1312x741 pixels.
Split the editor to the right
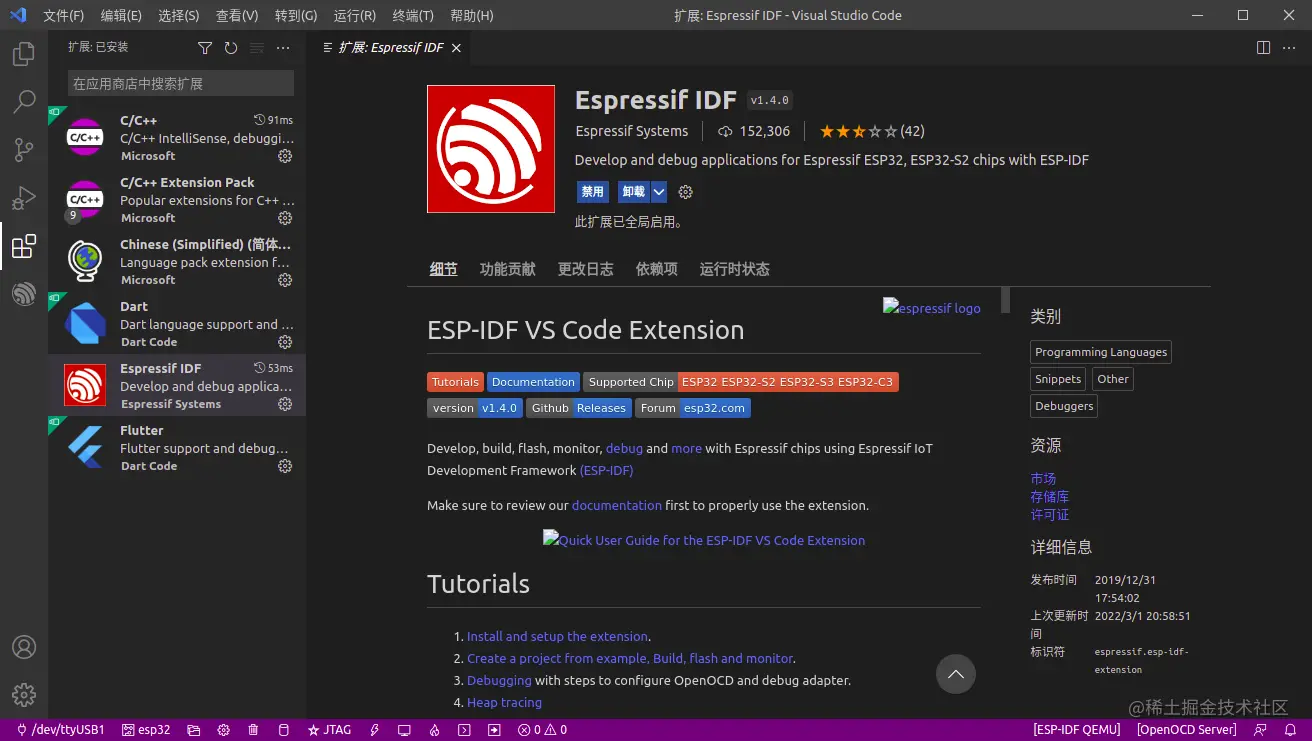(1264, 47)
